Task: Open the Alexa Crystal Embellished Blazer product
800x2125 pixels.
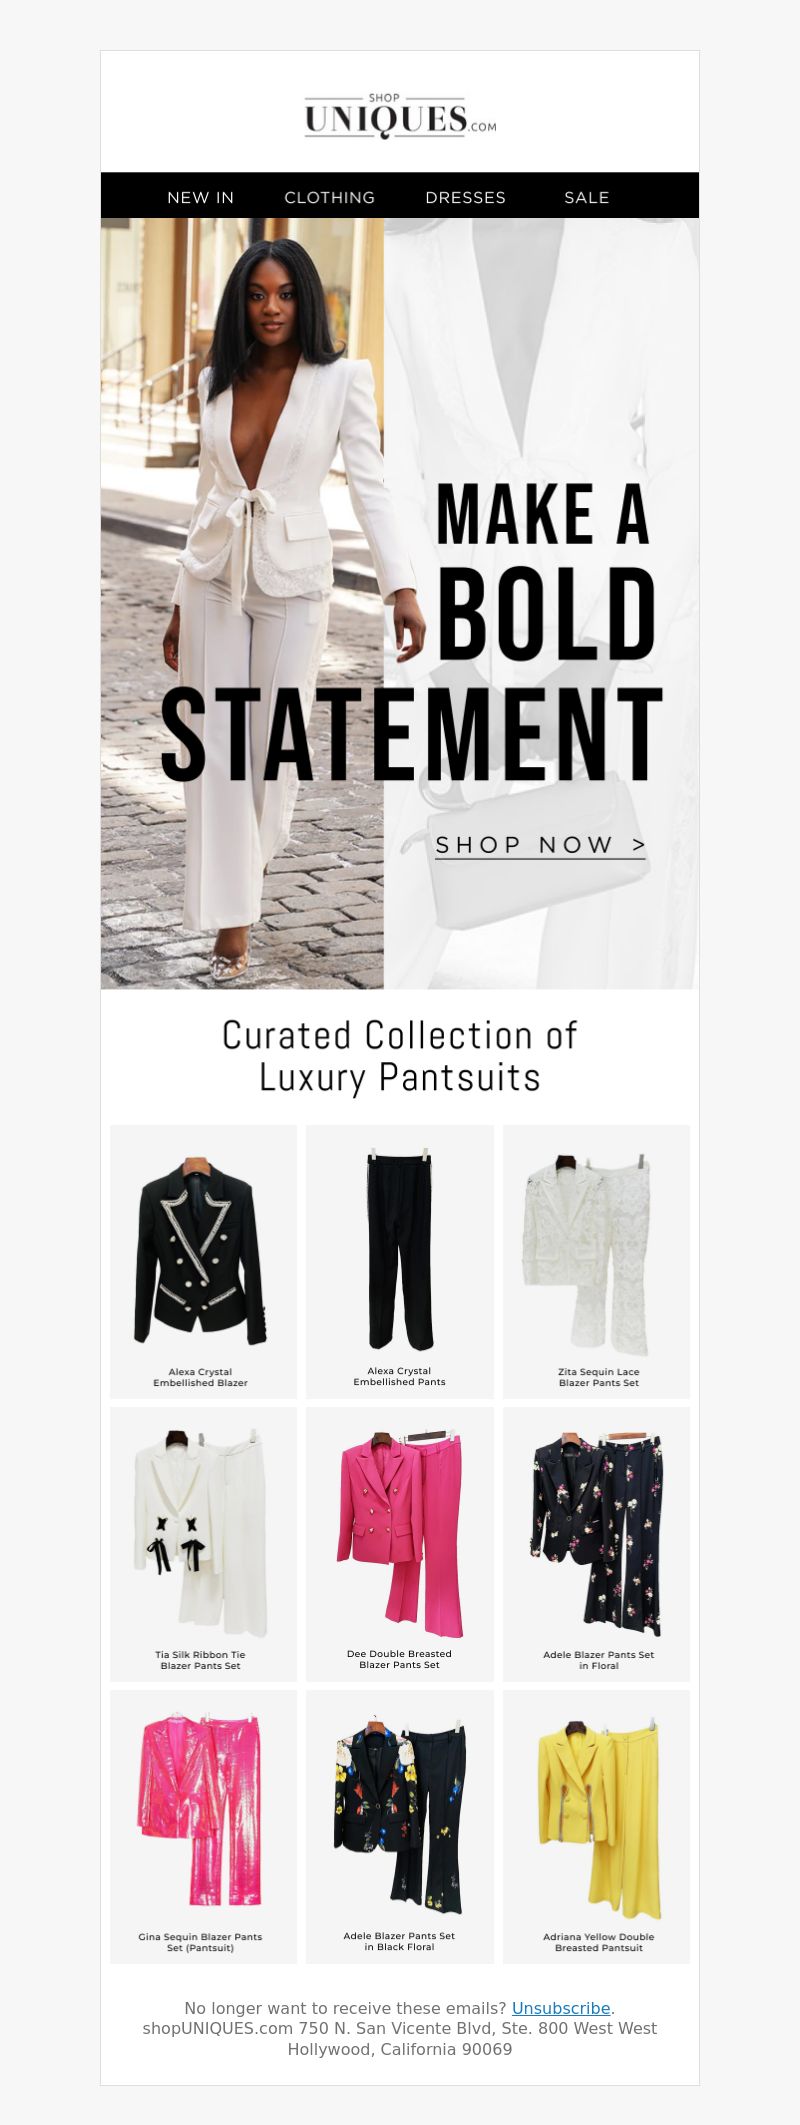Action: [x=203, y=1261]
